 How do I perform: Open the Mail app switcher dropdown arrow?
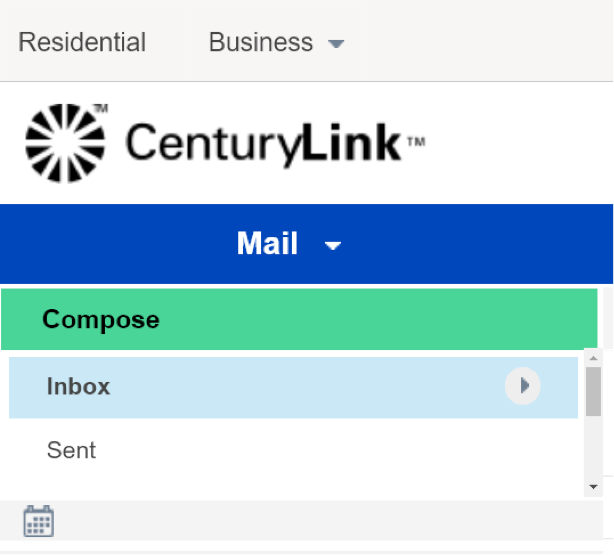(333, 245)
